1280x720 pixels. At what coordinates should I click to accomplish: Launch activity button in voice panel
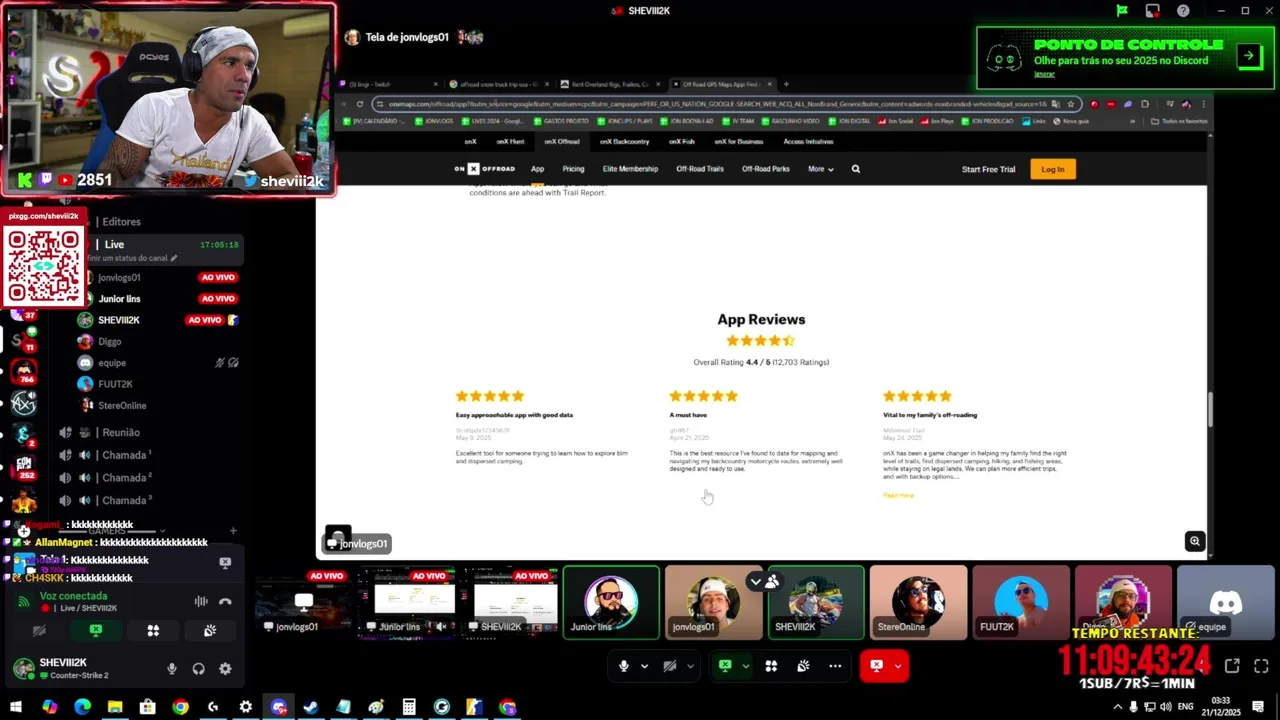click(153, 631)
